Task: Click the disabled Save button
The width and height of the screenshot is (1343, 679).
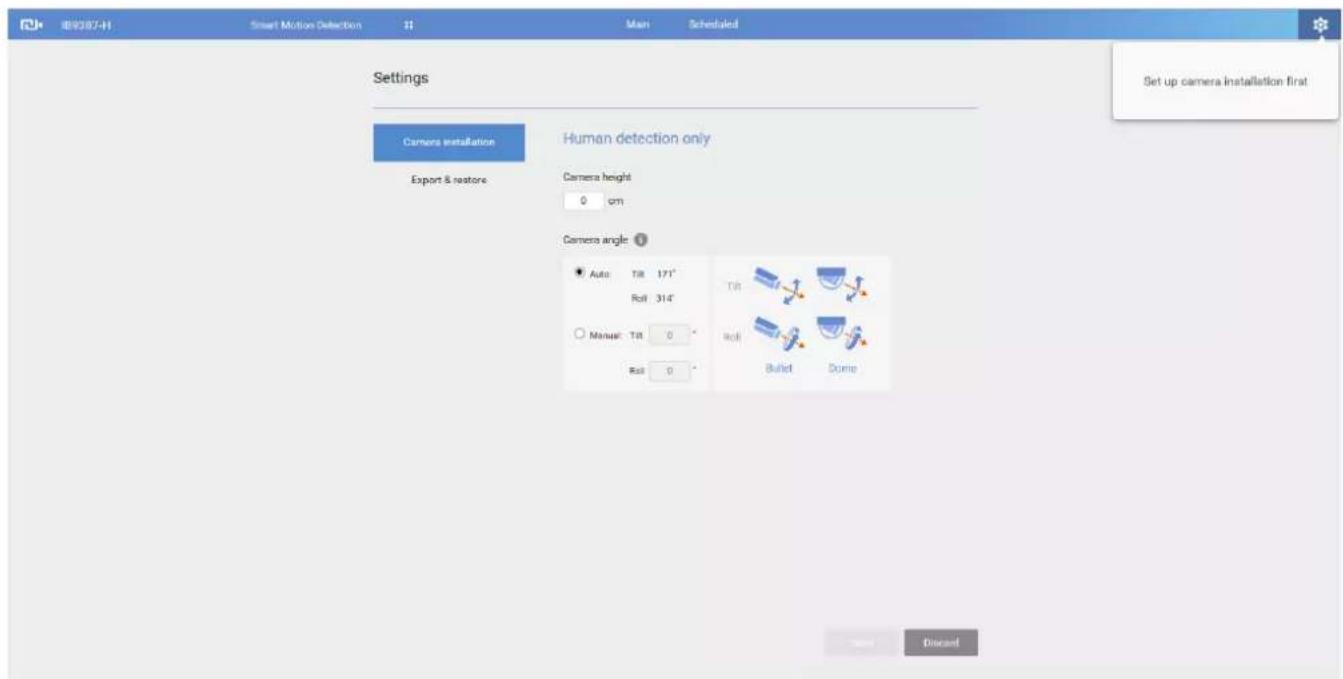Action: click(x=860, y=643)
